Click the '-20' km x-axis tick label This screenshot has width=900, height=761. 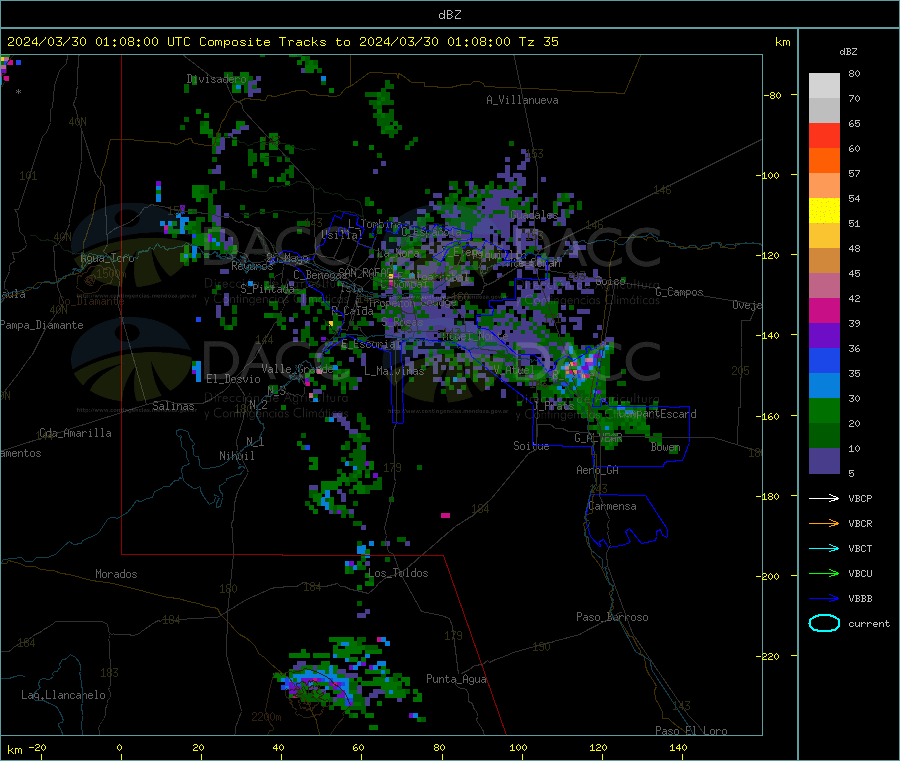coord(37,747)
